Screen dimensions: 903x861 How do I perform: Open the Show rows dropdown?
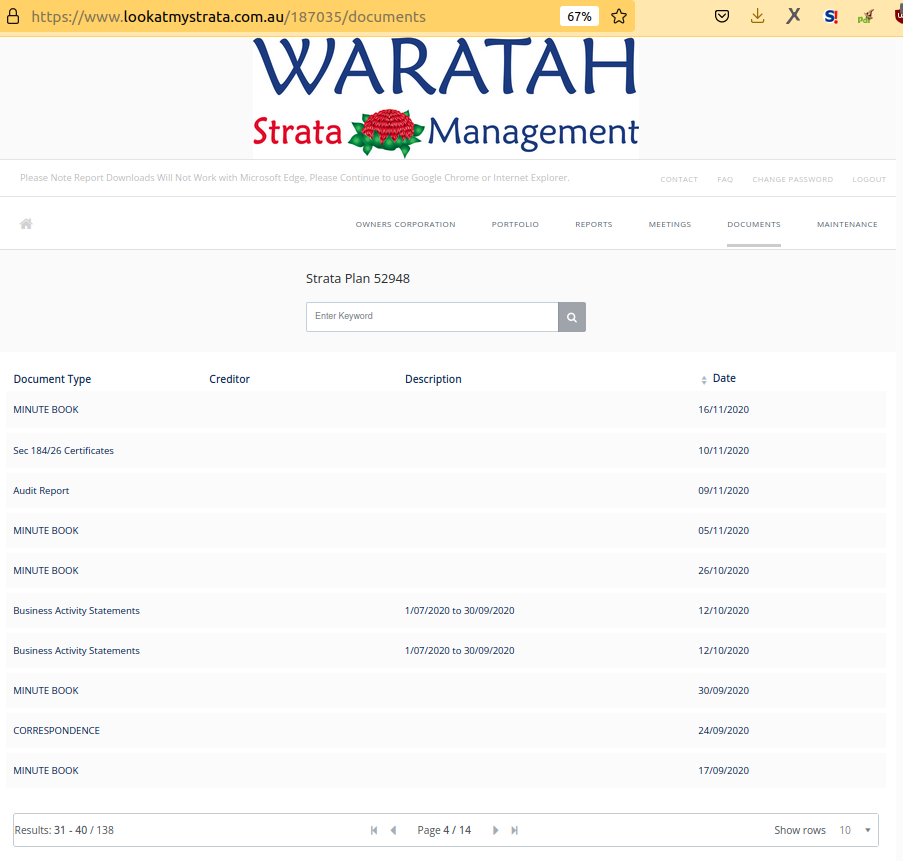[x=855, y=830]
